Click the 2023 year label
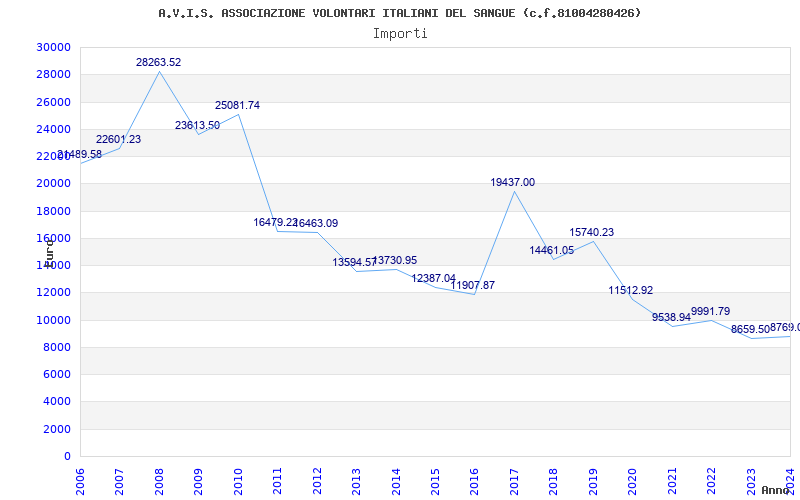The image size is (800, 500). pyautogui.click(x=751, y=481)
